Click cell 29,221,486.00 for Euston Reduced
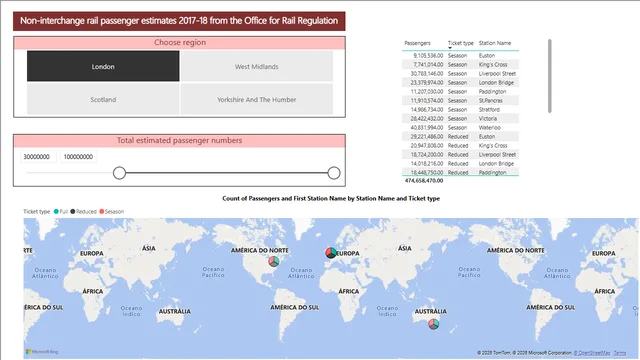This screenshot has width=640, height=360. [427, 136]
